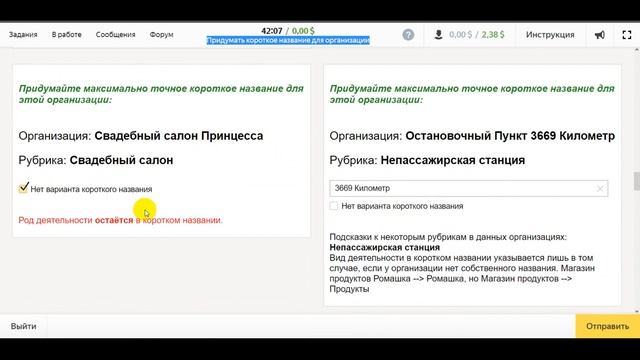
Task: Check 'Нет варианта' for Остановочный Пункт 3669
Action: (x=334, y=206)
